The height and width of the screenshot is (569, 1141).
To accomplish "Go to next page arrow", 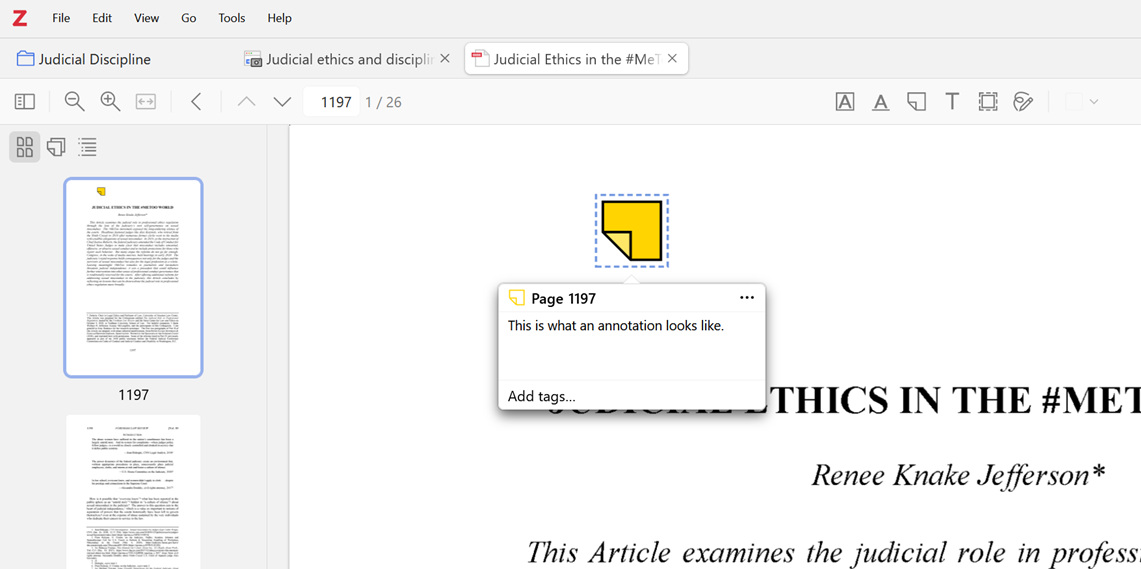I will (282, 102).
